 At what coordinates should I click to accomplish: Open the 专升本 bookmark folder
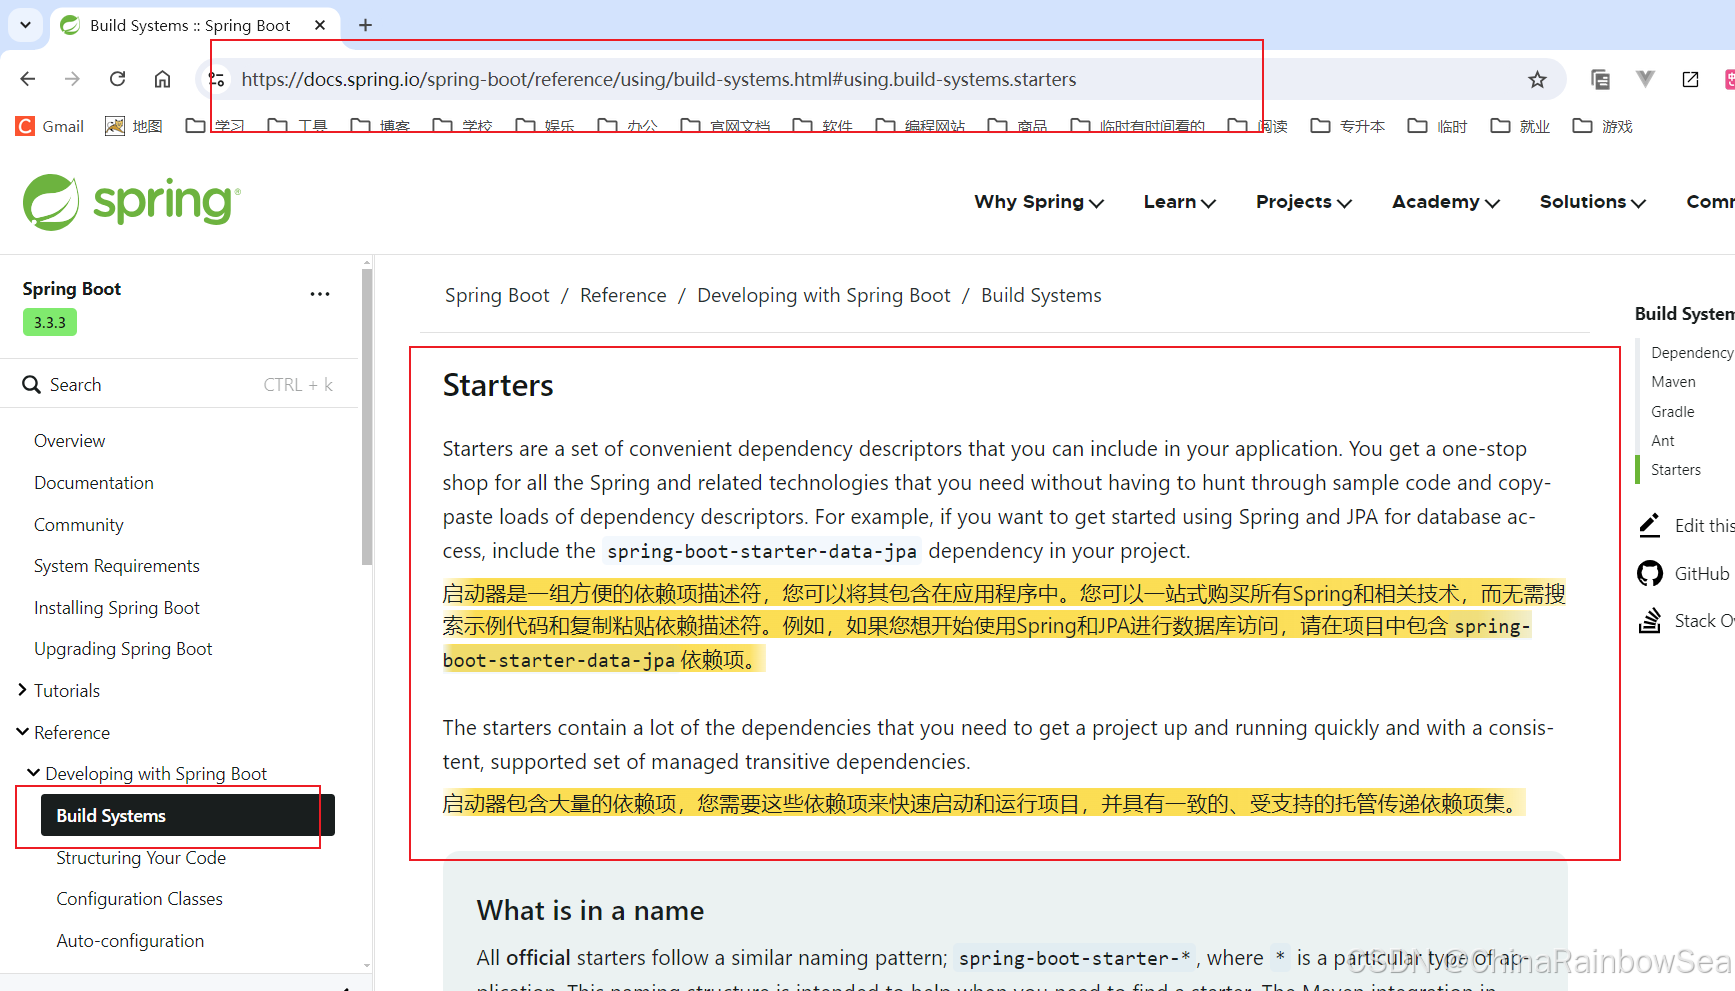[1348, 126]
